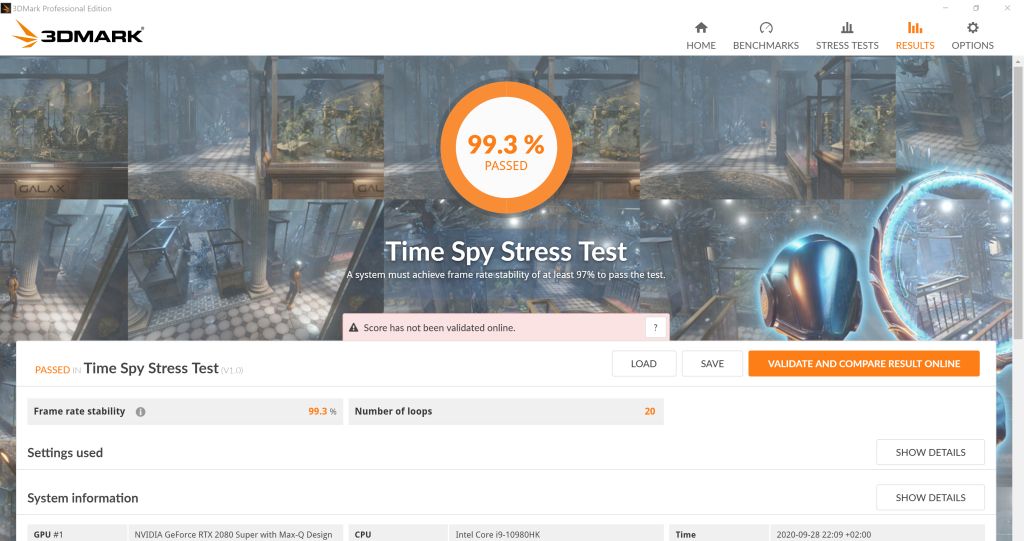Image resolution: width=1024 pixels, height=541 pixels.
Task: Click 'Score has not been validated online' text
Action: [440, 328]
